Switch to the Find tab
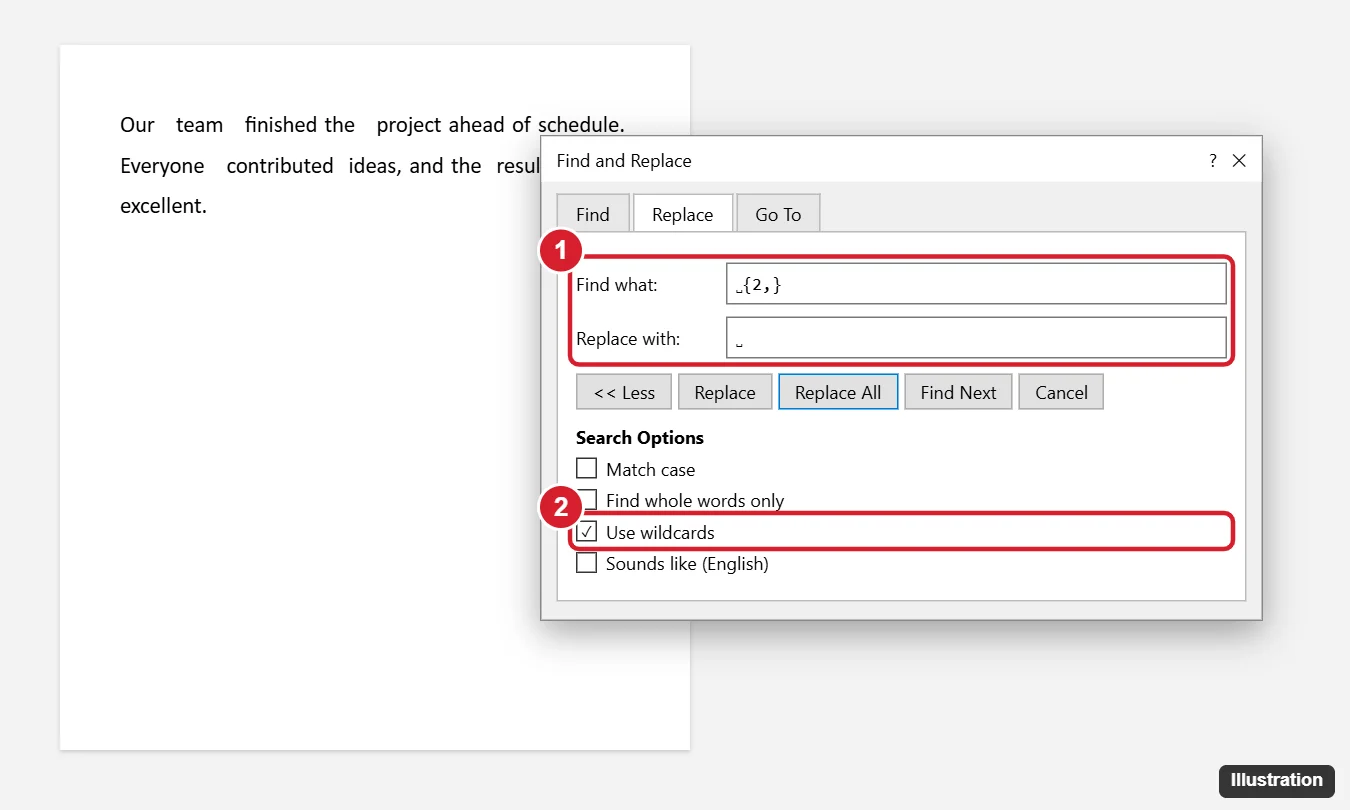The height and width of the screenshot is (810, 1350). point(593,214)
